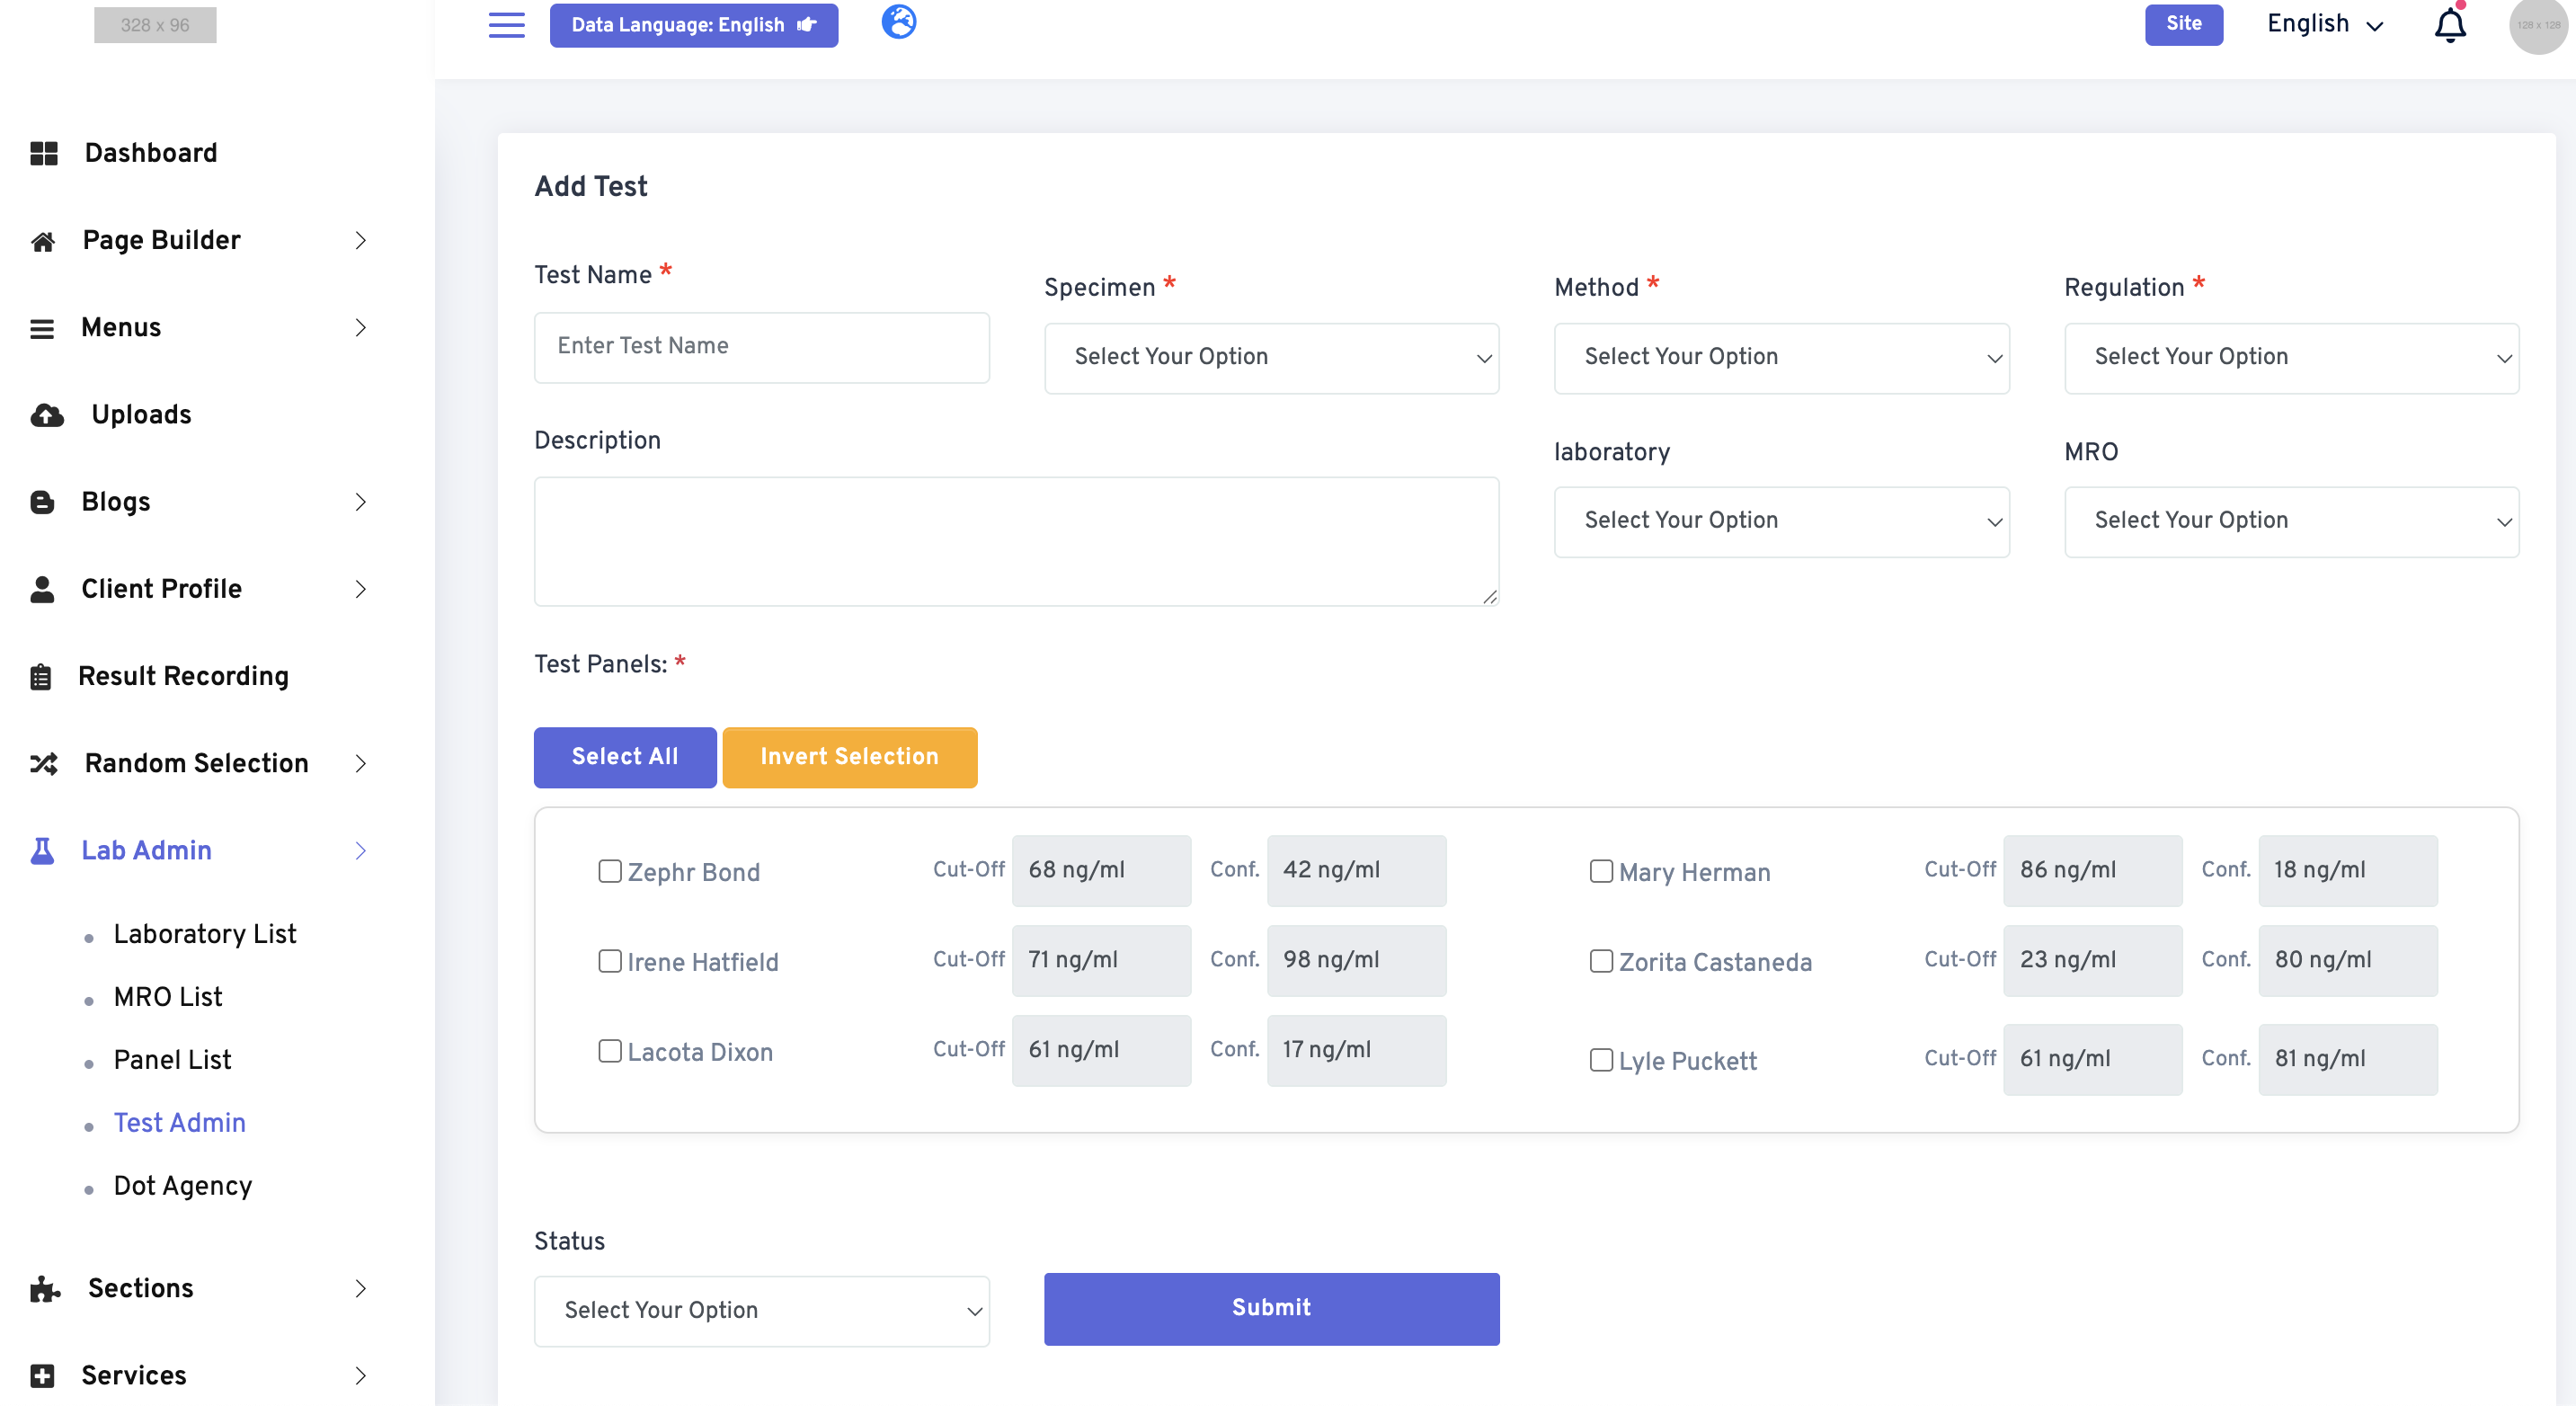Image resolution: width=2576 pixels, height=1406 pixels.
Task: Open the Specimen dropdown
Action: pyautogui.click(x=1271, y=357)
